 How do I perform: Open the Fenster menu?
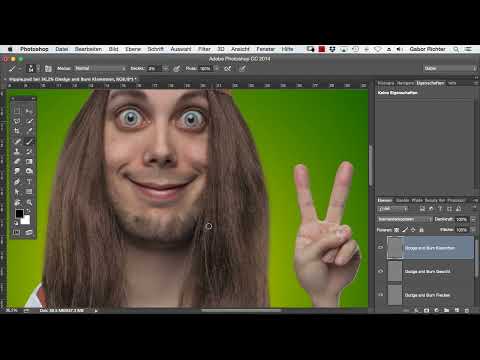(x=265, y=49)
